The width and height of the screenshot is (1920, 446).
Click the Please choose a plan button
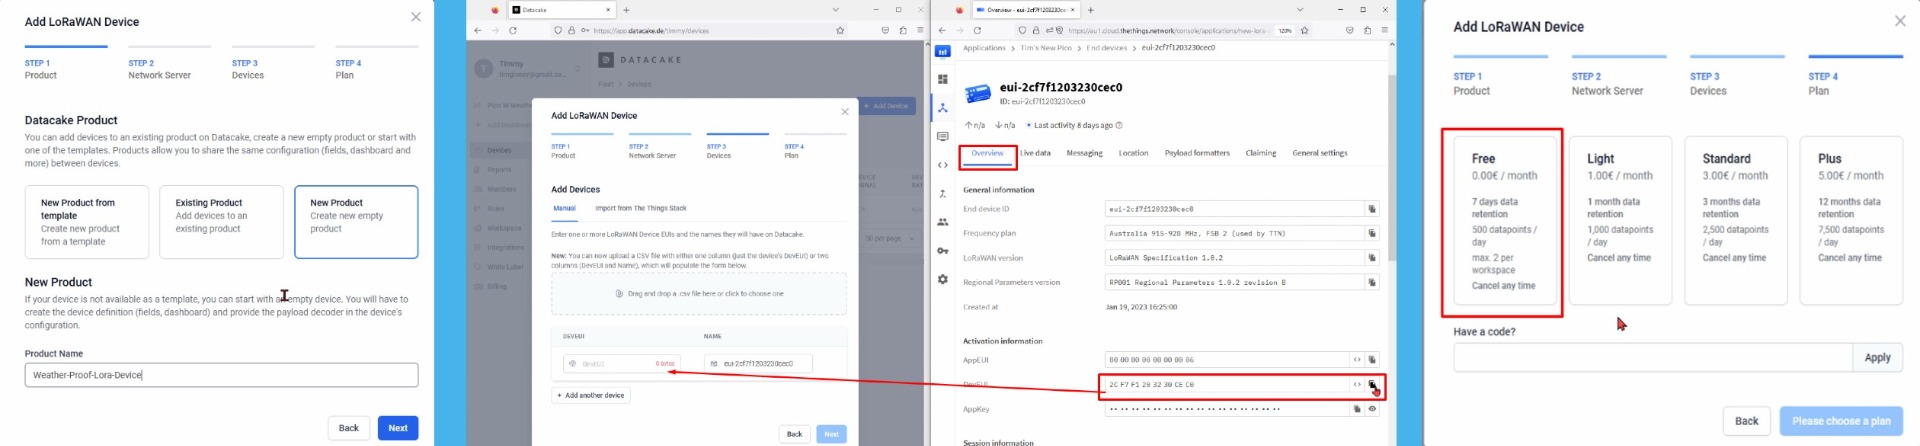(x=1841, y=421)
